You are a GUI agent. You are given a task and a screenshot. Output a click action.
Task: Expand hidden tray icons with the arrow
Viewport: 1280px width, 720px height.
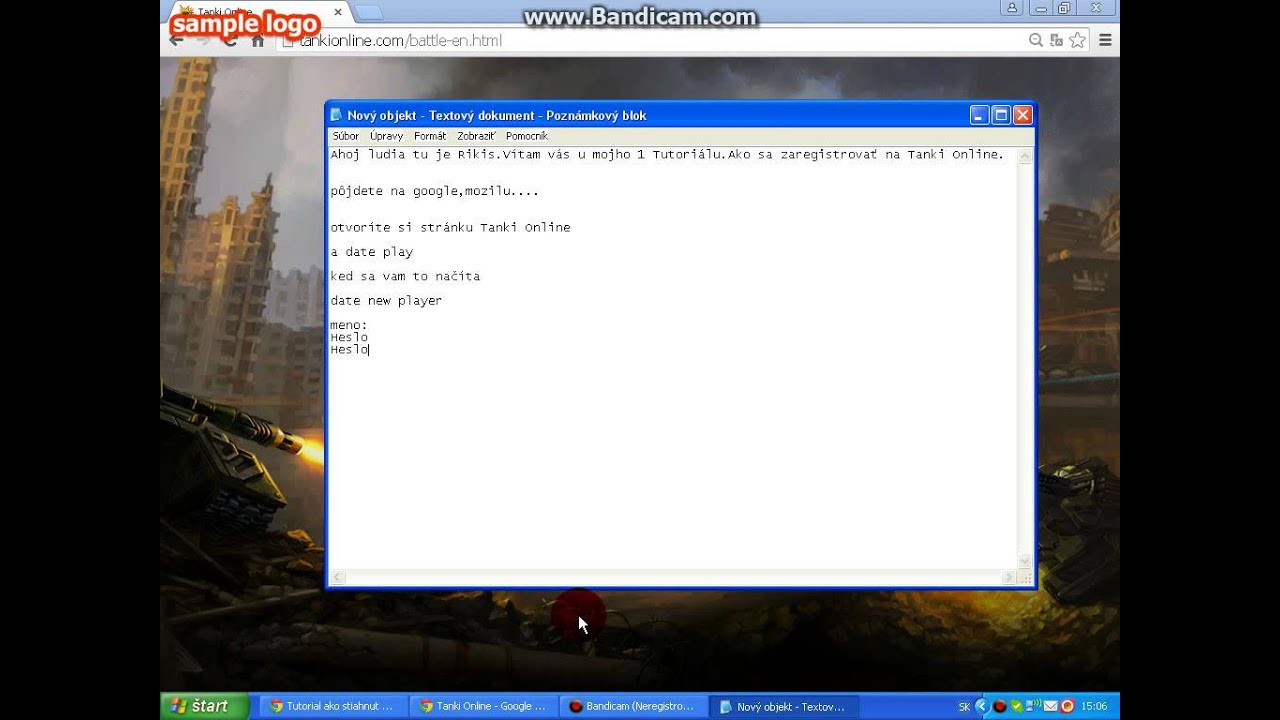[981, 706]
